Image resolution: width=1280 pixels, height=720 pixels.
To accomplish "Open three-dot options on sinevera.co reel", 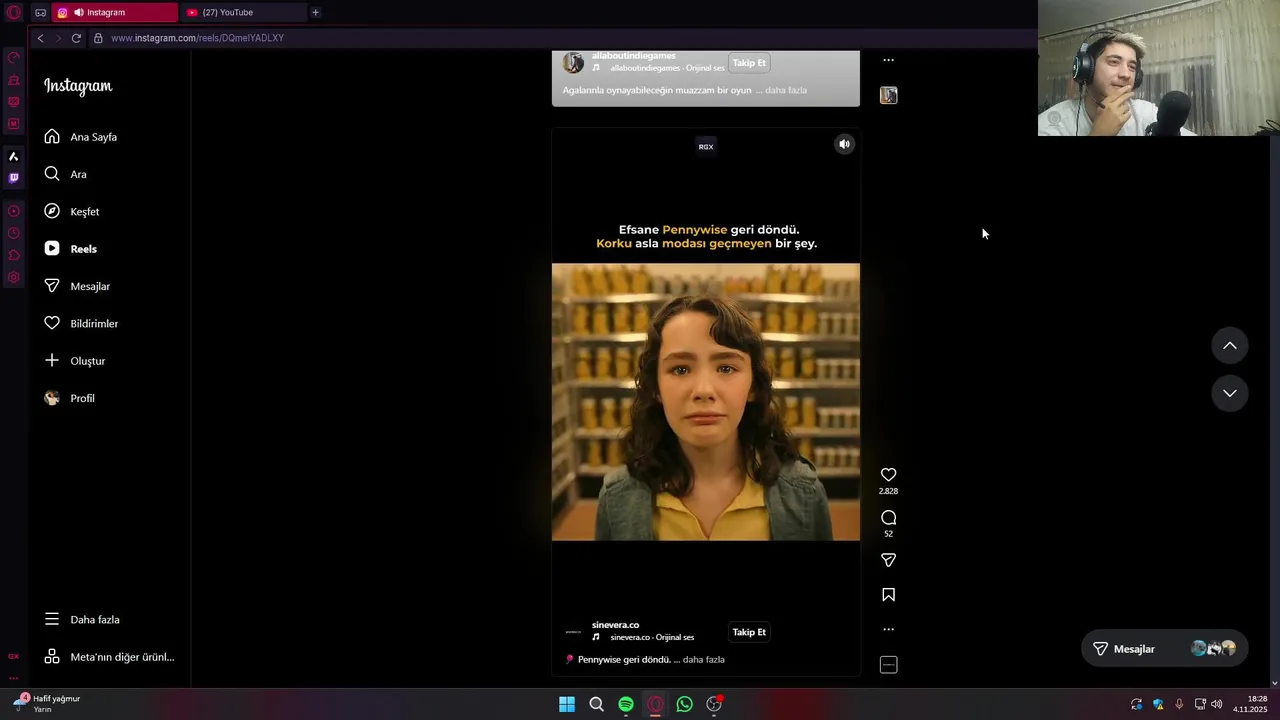I will click(x=888, y=630).
